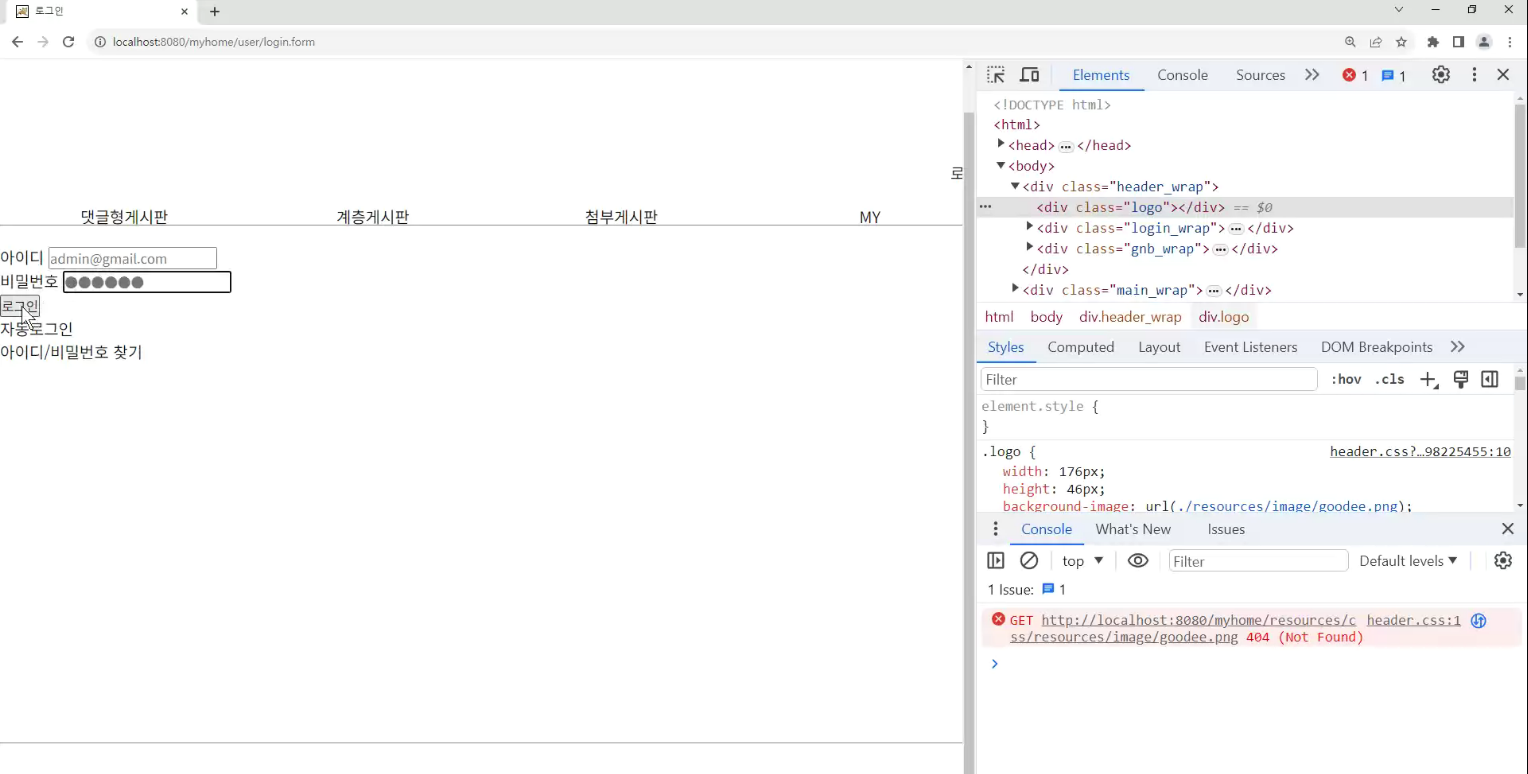Screen dimensions: 1528x774
Task: Select the drawer Console tab
Action: point(1046,529)
